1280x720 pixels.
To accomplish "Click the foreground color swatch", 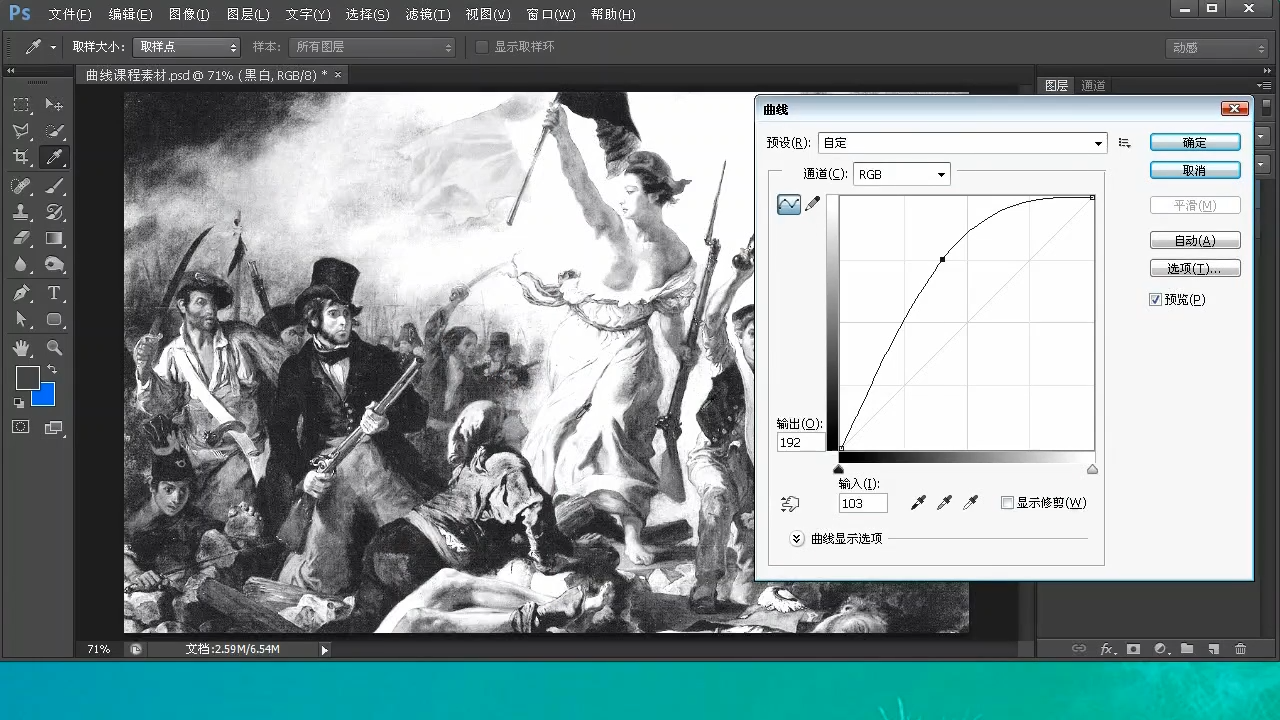I will (27, 377).
